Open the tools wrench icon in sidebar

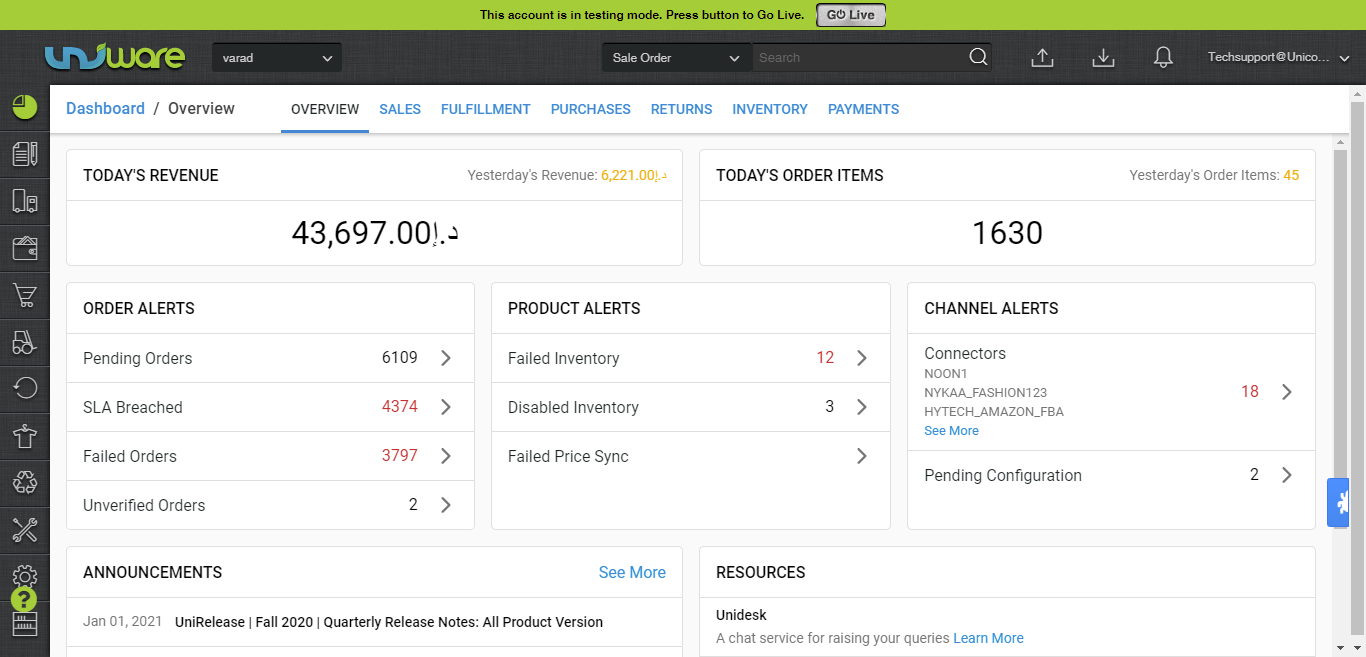[x=24, y=530]
